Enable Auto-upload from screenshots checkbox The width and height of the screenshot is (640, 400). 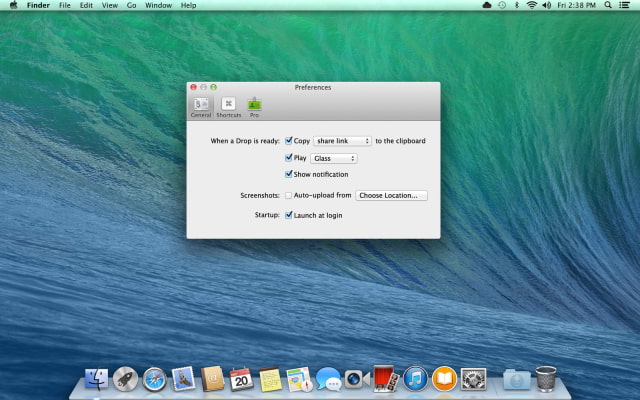[289, 196]
